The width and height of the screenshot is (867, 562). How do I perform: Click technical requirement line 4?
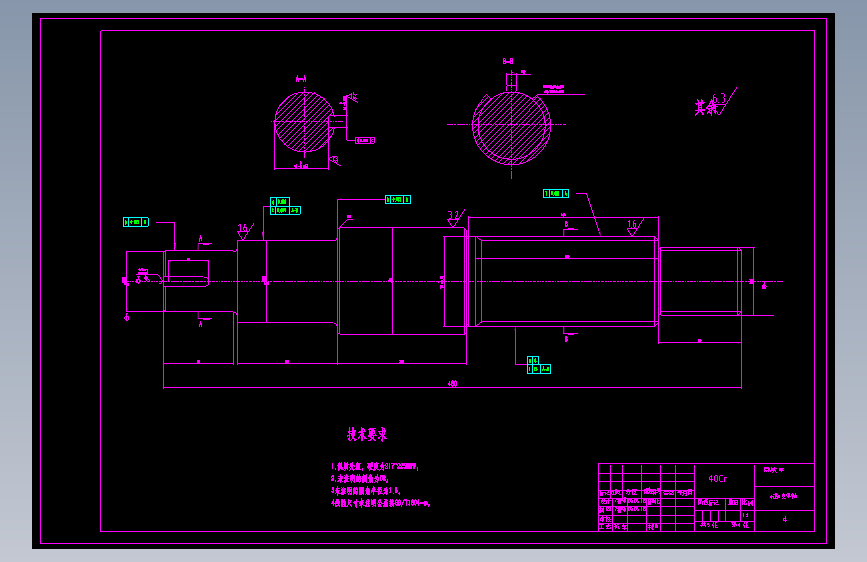pyautogui.click(x=380, y=503)
